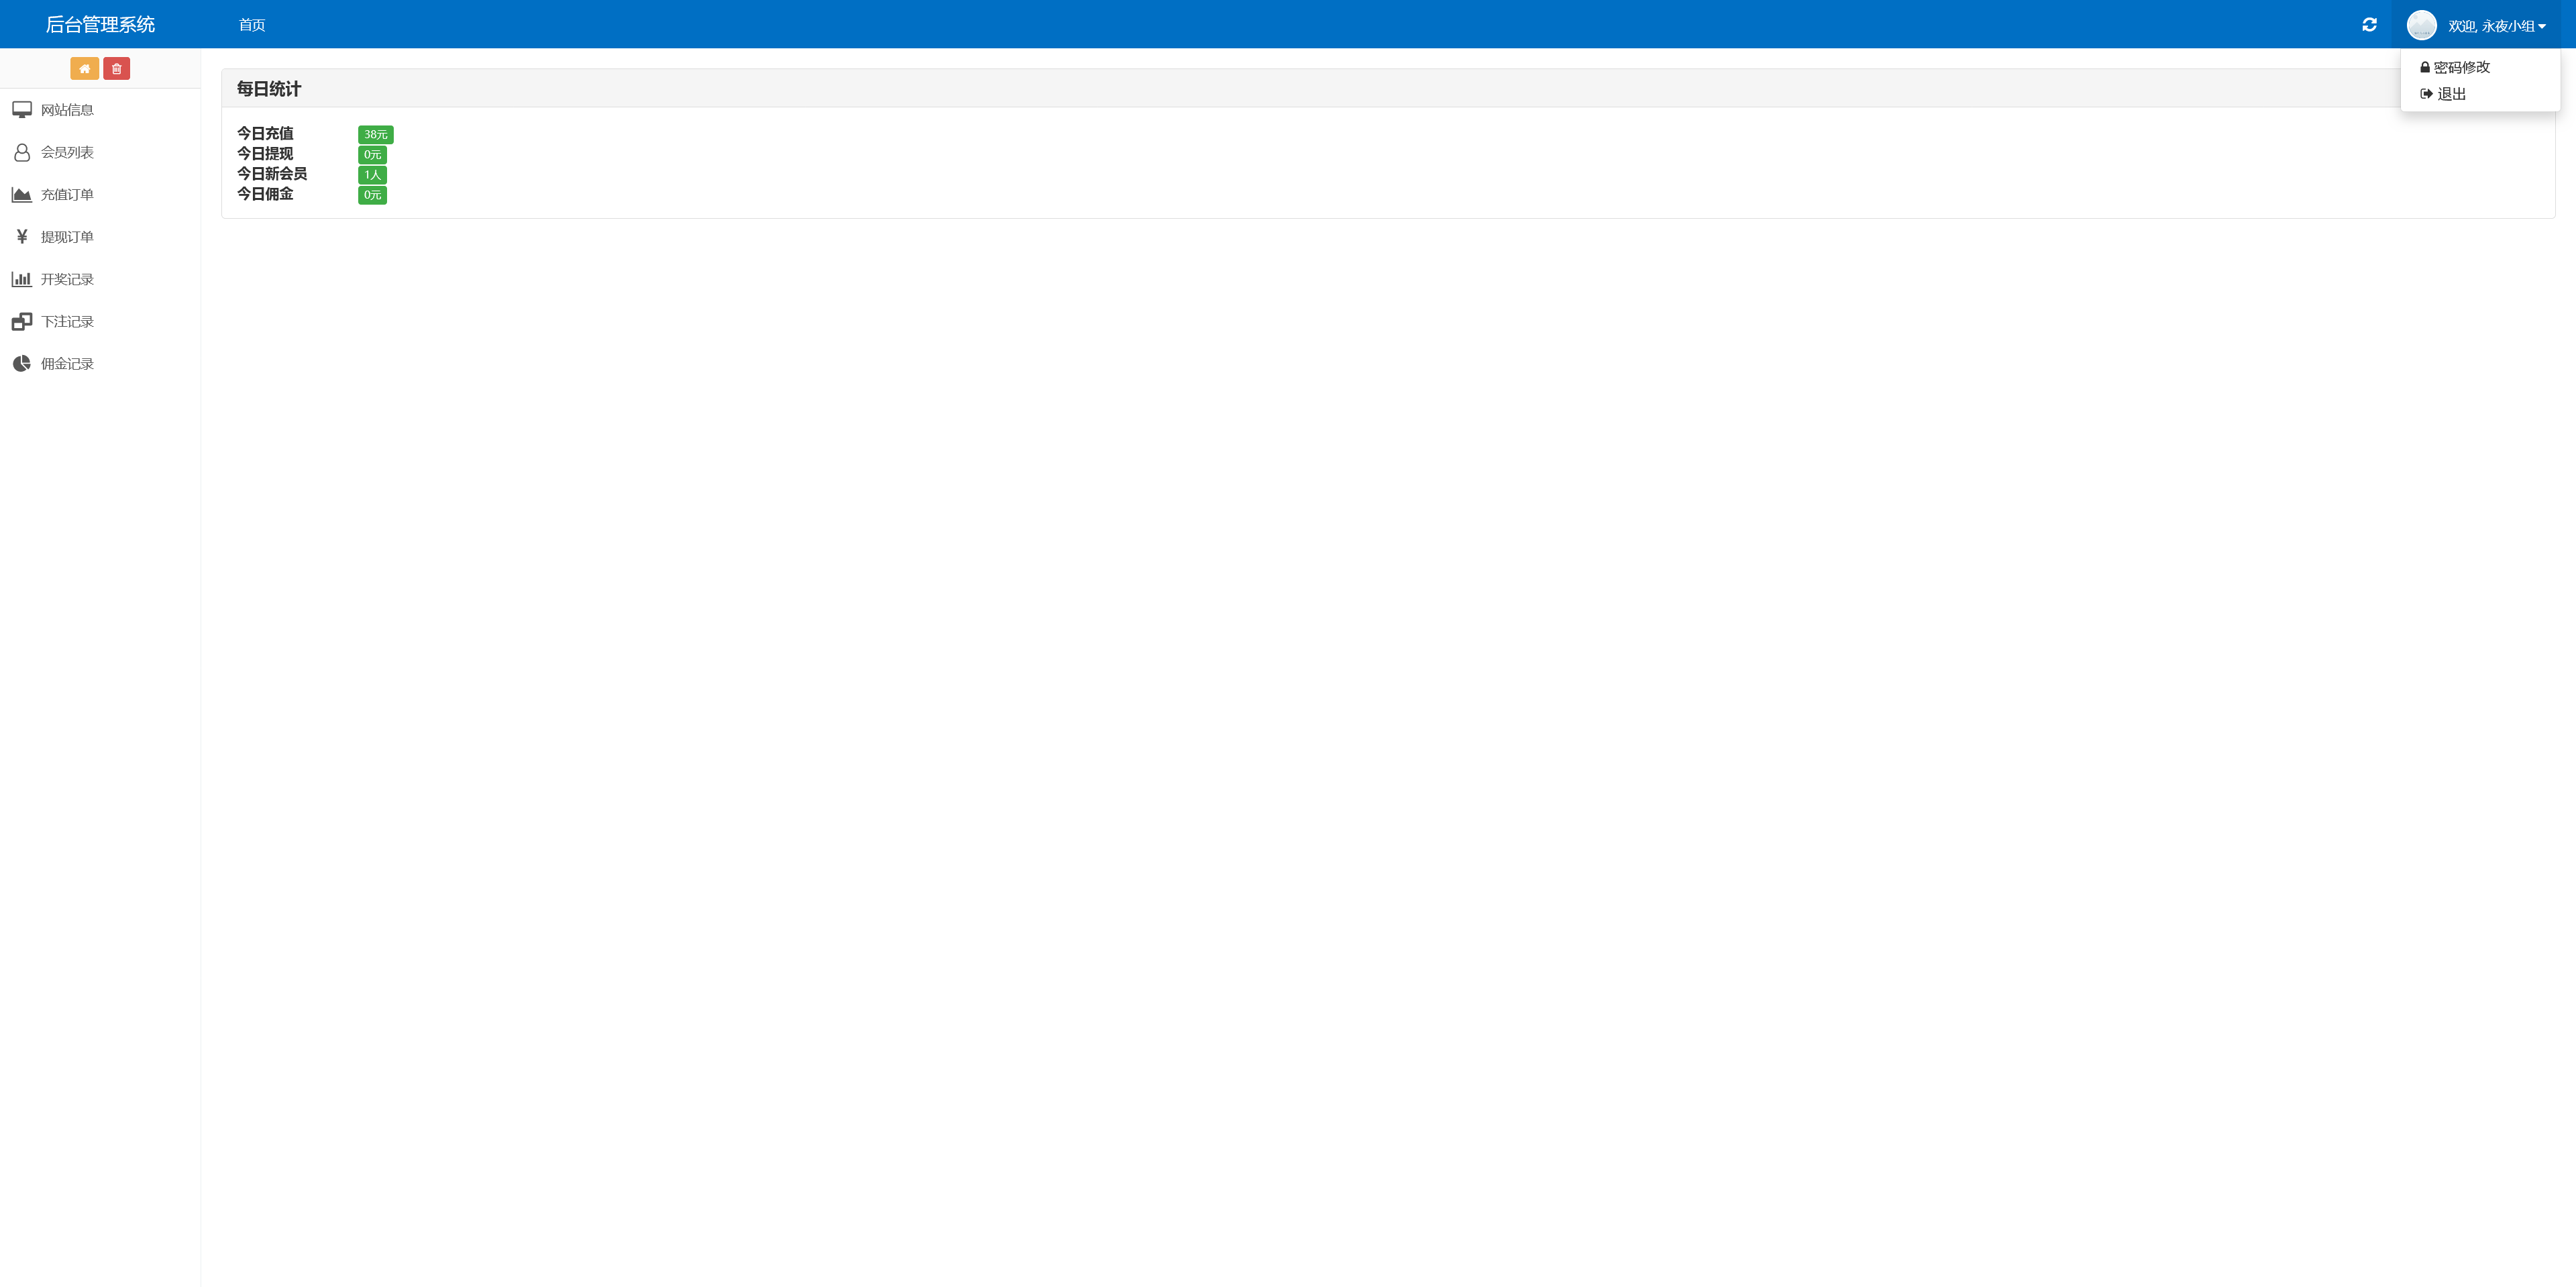The width and height of the screenshot is (2576, 1287).
Task: Click the area chart icon beside 充值订单
Action: click(22, 194)
